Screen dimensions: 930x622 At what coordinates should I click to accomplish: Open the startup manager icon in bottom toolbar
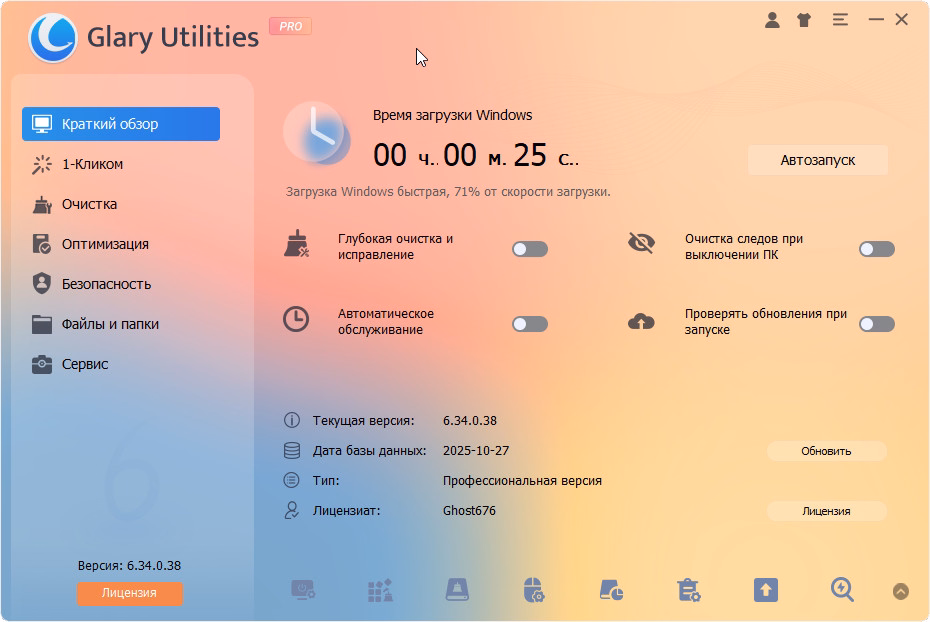pyautogui.click(x=303, y=590)
